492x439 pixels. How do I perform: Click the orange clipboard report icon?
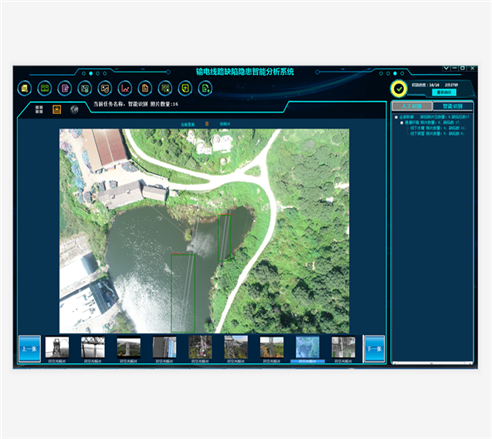tap(145, 88)
